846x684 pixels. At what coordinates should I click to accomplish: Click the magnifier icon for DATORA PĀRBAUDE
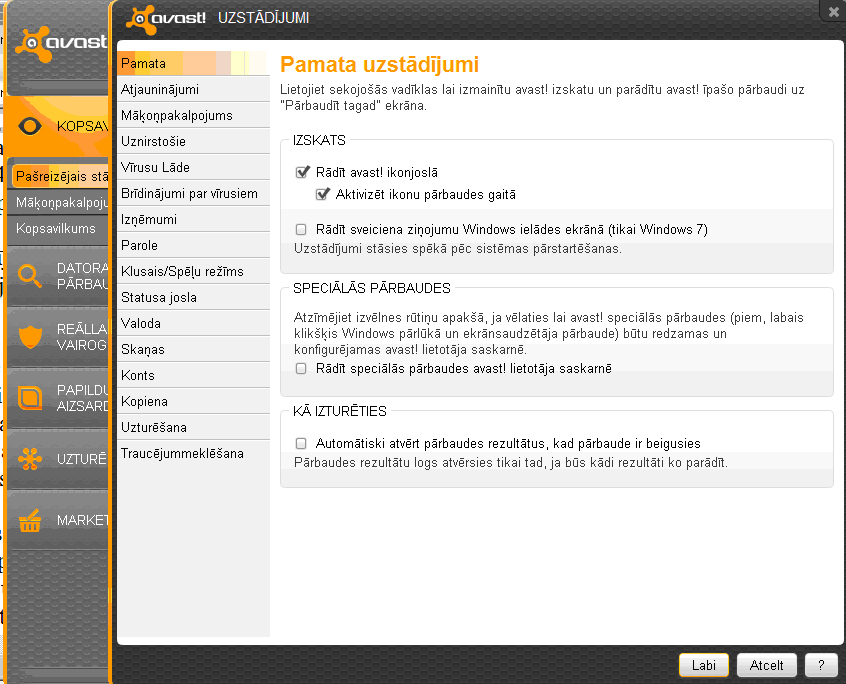pyautogui.click(x=29, y=276)
